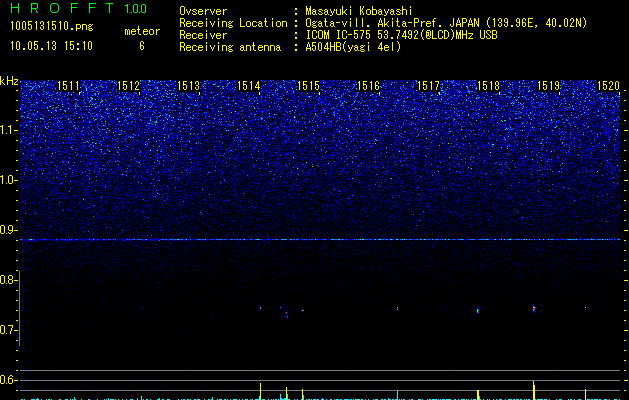The width and height of the screenshot is (629, 400).
Task: Click the observer name Masayuki Kobayashi
Action: tap(359, 11)
